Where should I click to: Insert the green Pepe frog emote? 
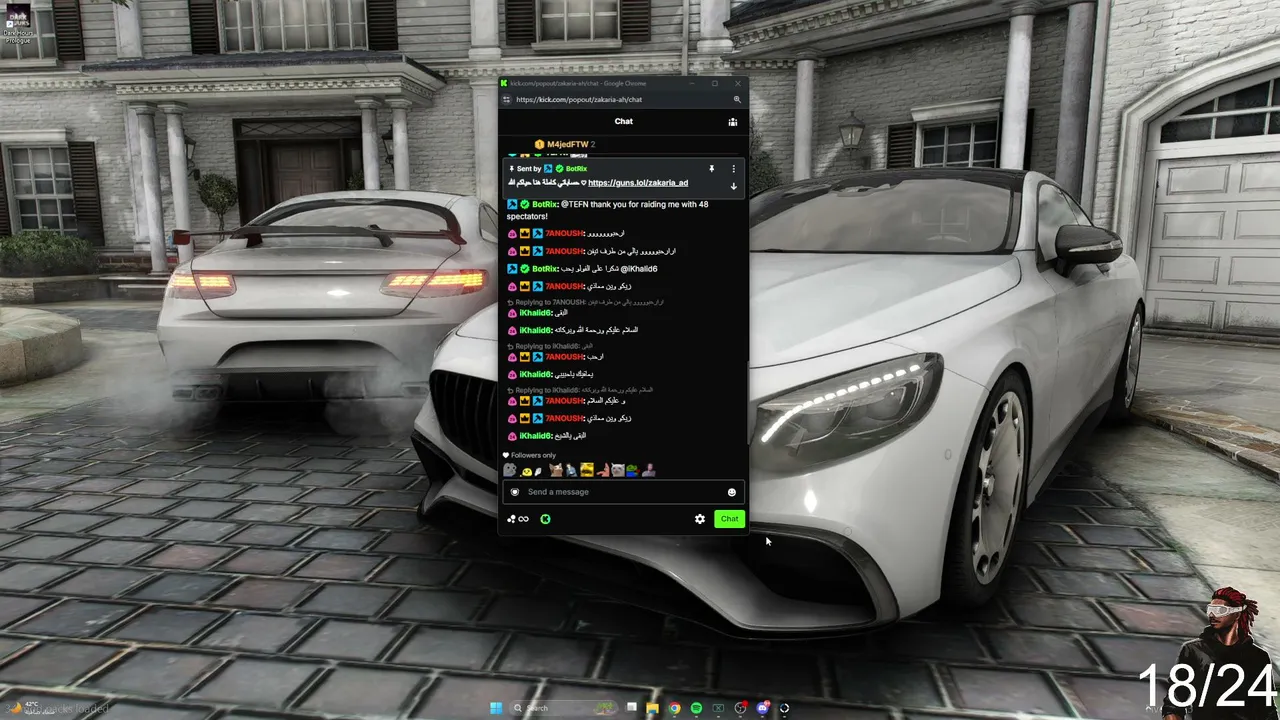point(632,470)
